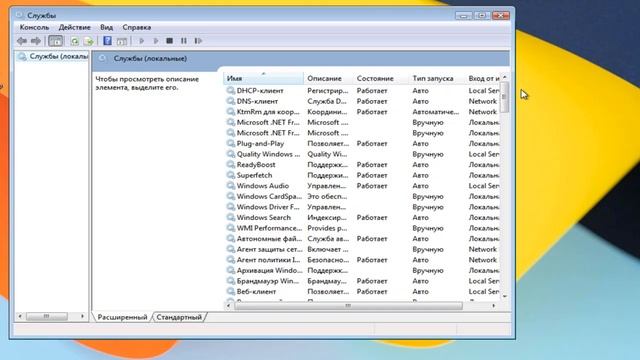Click the Export list toolbar icon
Screen dimensions: 640x360
coord(88,41)
